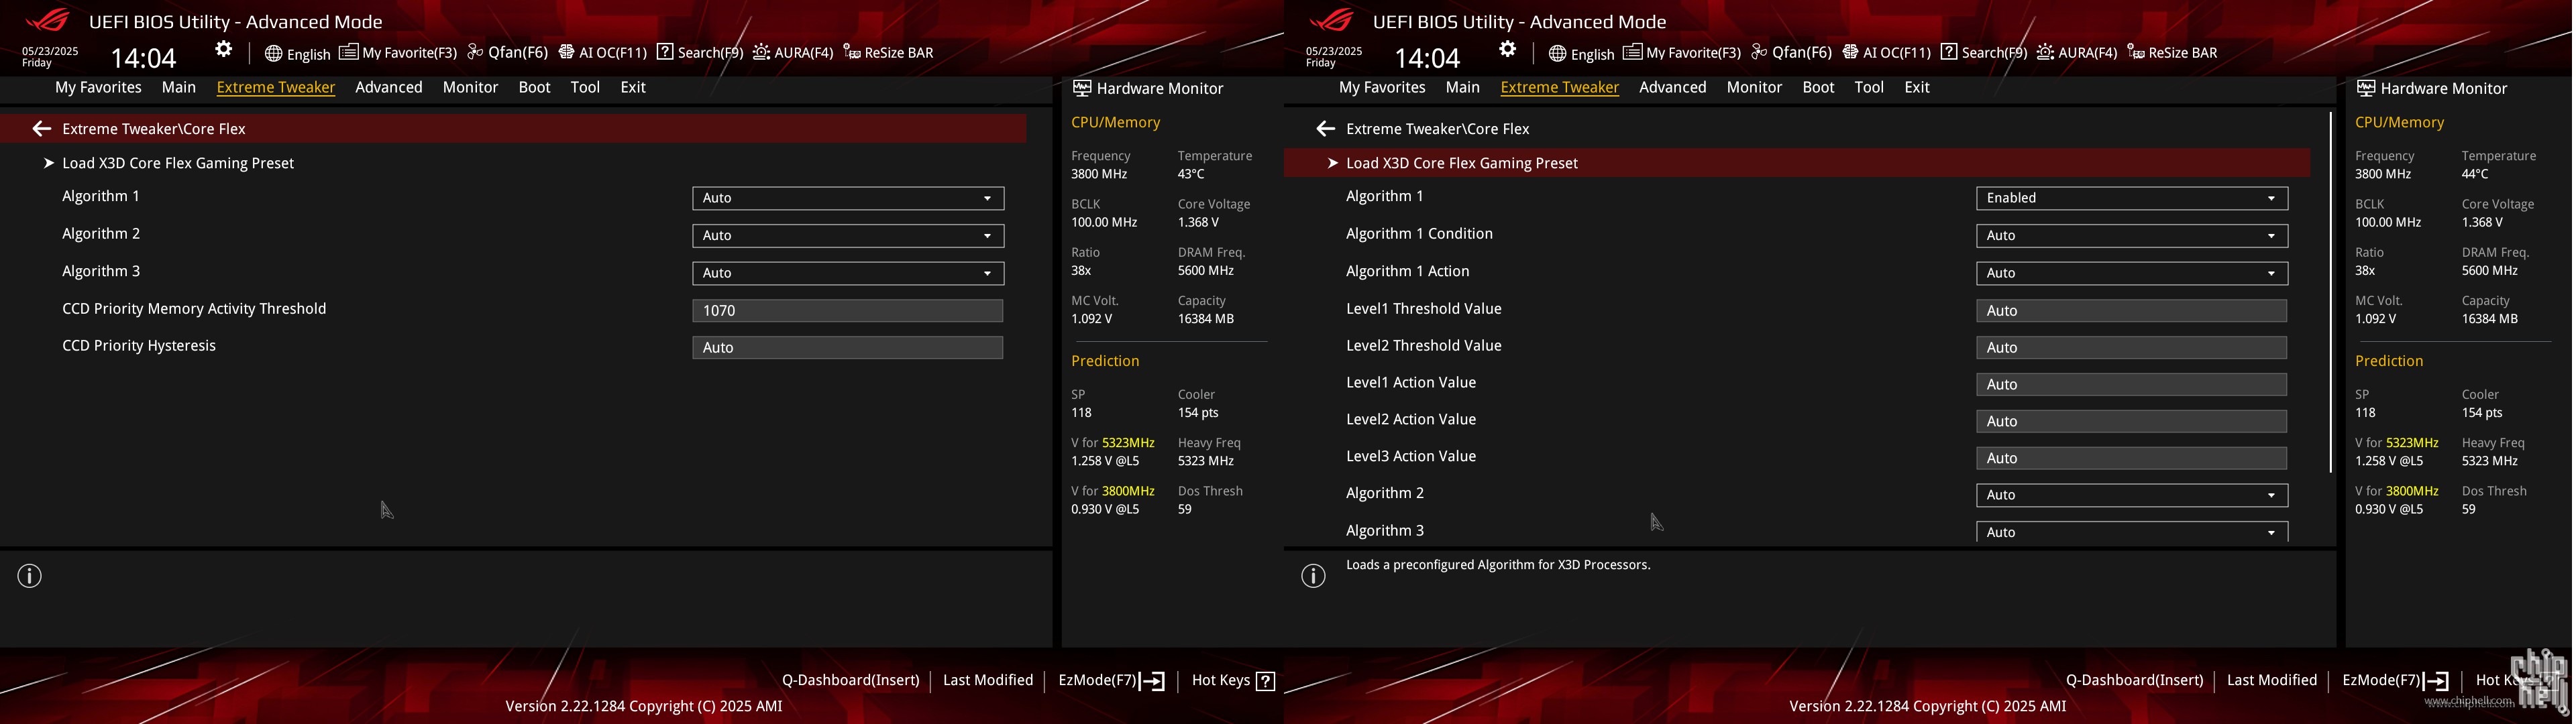
Task: Click Level2 Threshold Value field
Action: [2132, 348]
